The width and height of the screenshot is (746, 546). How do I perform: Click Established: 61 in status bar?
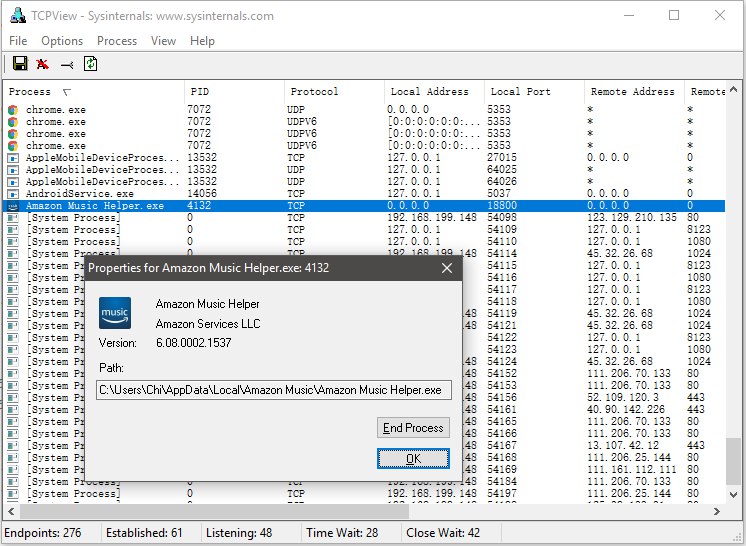[x=144, y=533]
